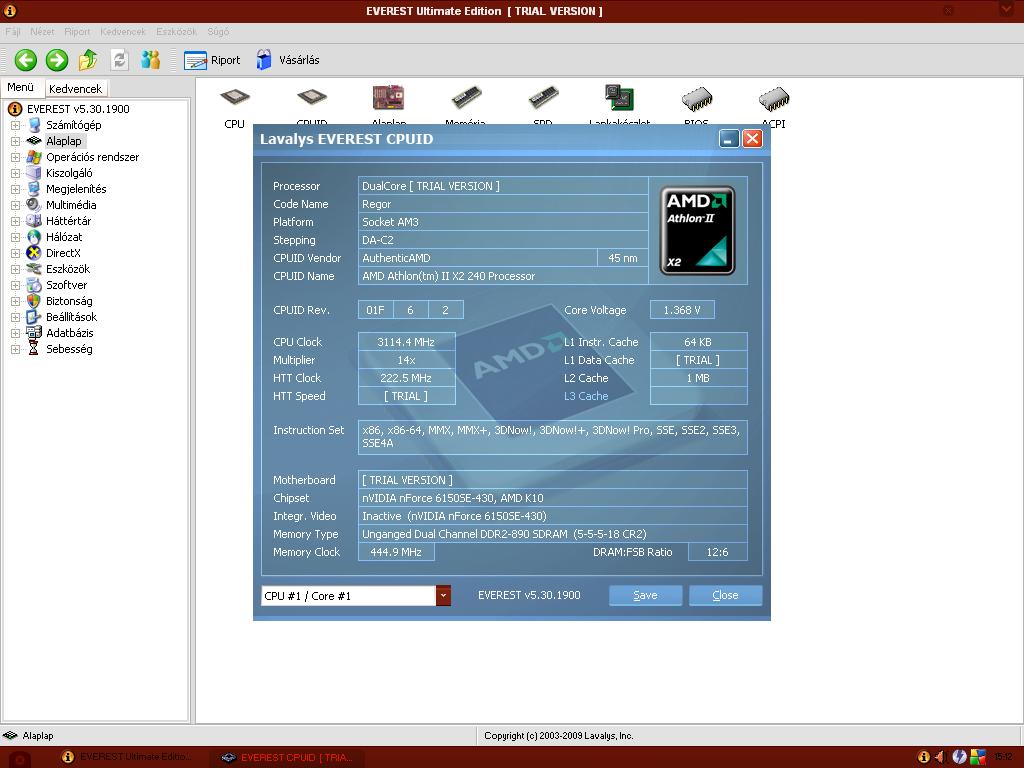
Task: Open the Fájl menu
Action: point(13,31)
